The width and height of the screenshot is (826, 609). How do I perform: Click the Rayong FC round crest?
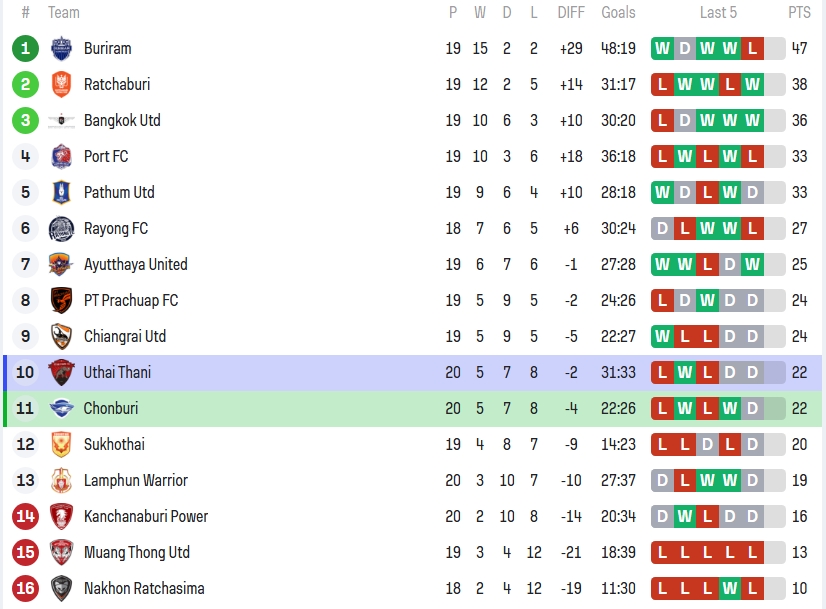(x=61, y=229)
